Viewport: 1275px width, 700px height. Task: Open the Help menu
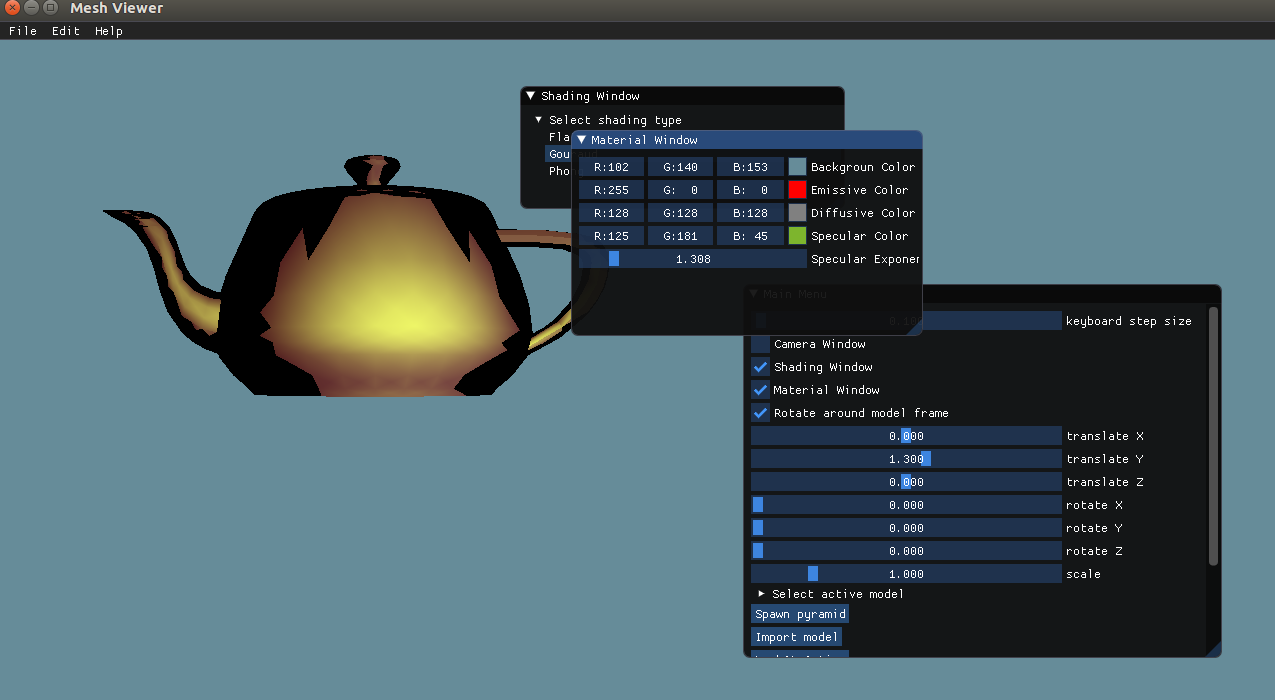[109, 31]
